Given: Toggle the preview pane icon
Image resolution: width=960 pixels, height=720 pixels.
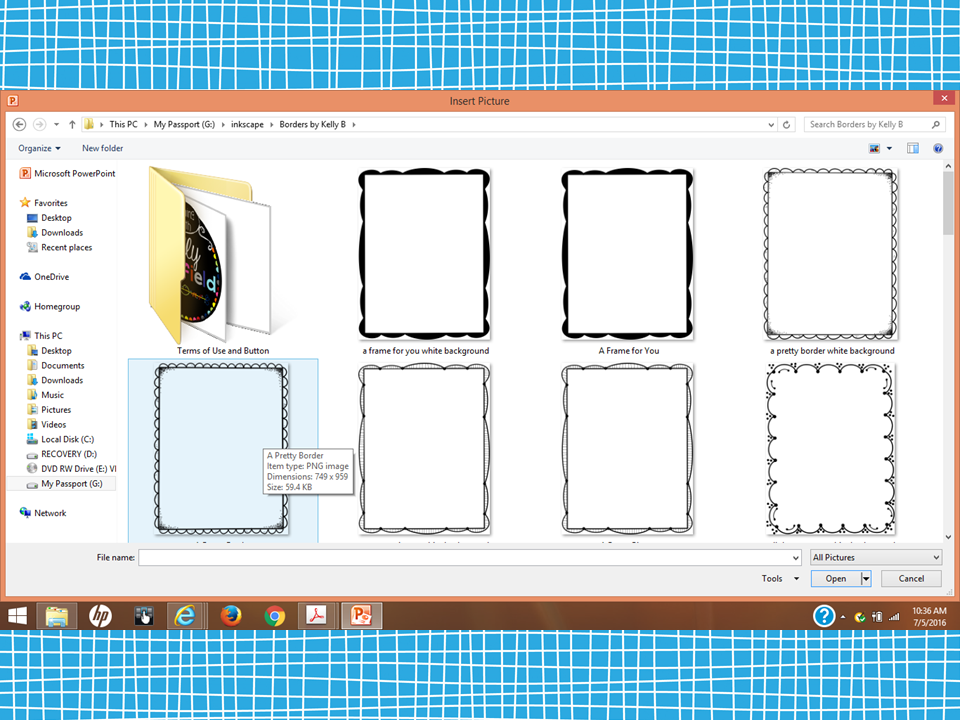Looking at the screenshot, I should pyautogui.click(x=912, y=148).
